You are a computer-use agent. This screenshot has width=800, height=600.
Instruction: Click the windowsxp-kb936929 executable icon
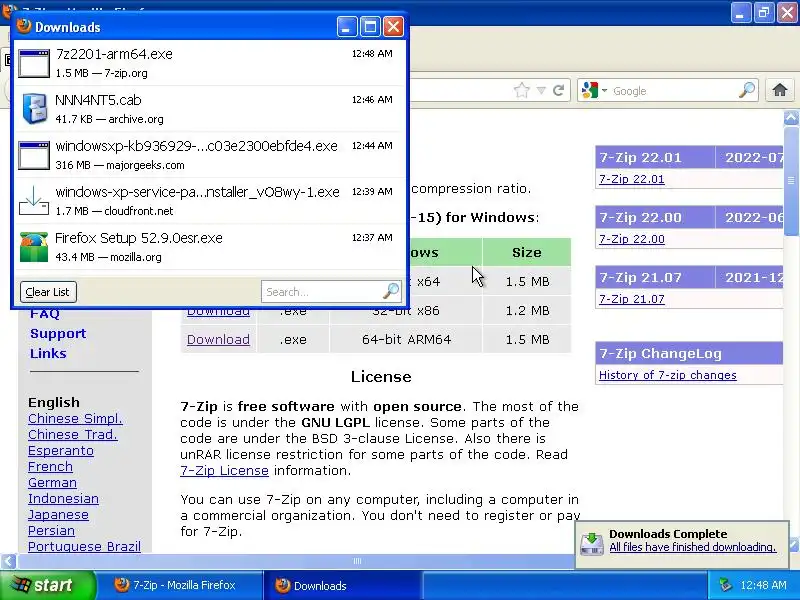tap(34, 156)
